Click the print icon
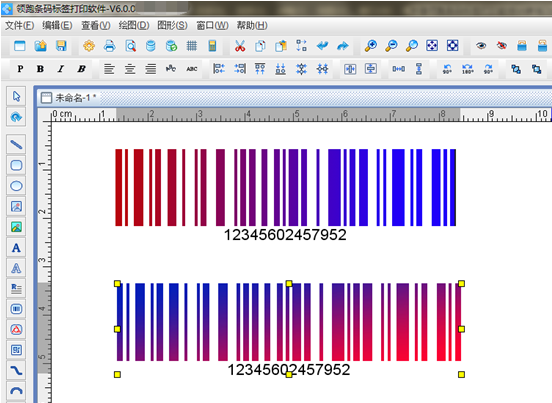The height and width of the screenshot is (403, 552). click(109, 46)
